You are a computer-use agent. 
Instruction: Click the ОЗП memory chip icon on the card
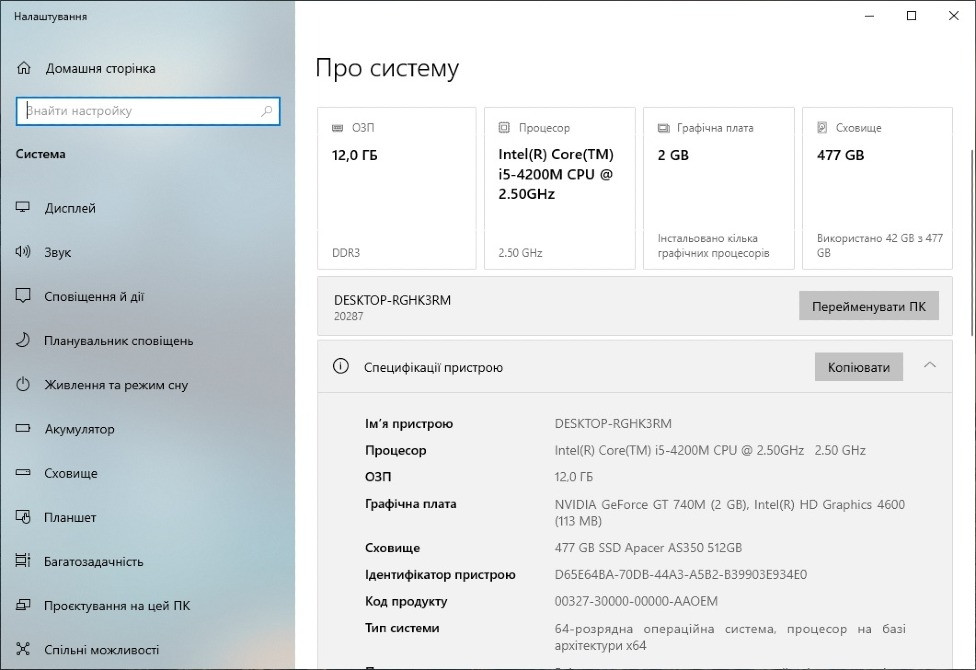pos(338,128)
